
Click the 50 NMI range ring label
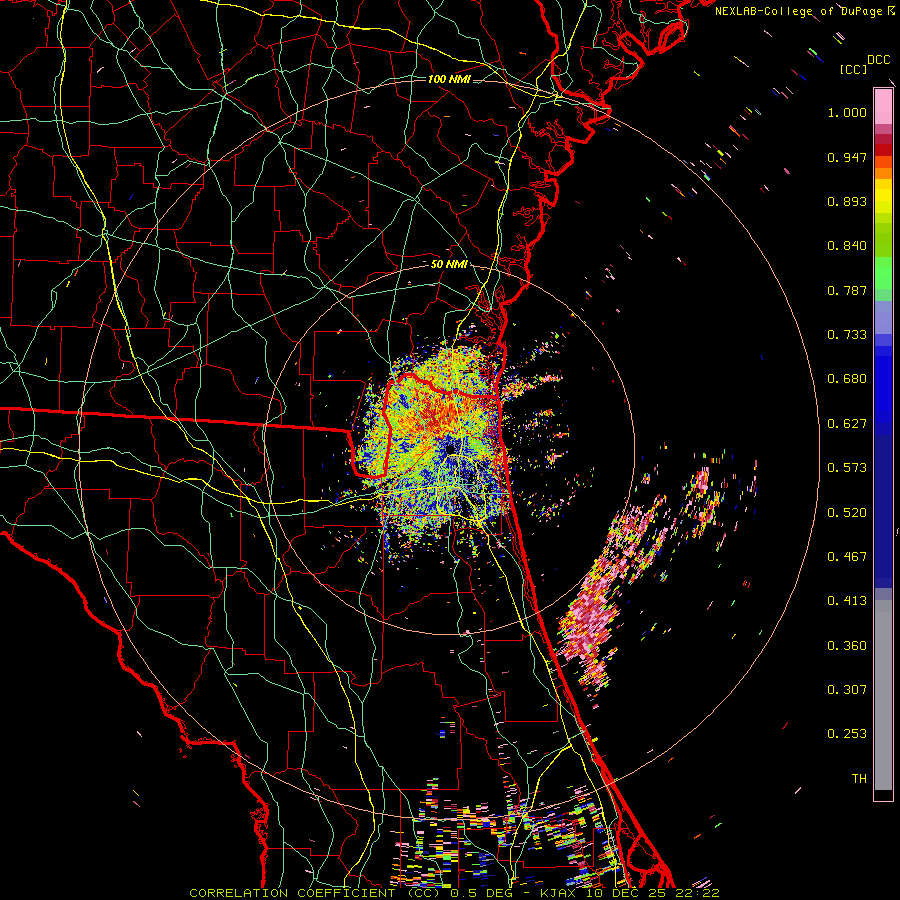pos(449,265)
